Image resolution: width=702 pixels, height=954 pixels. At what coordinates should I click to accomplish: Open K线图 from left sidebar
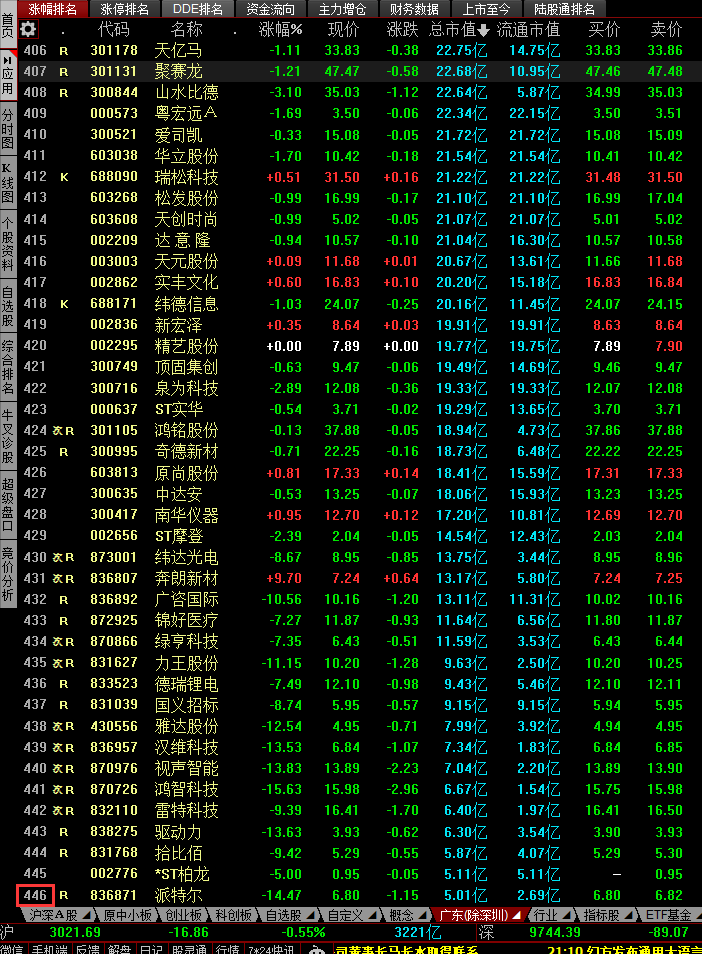8,183
